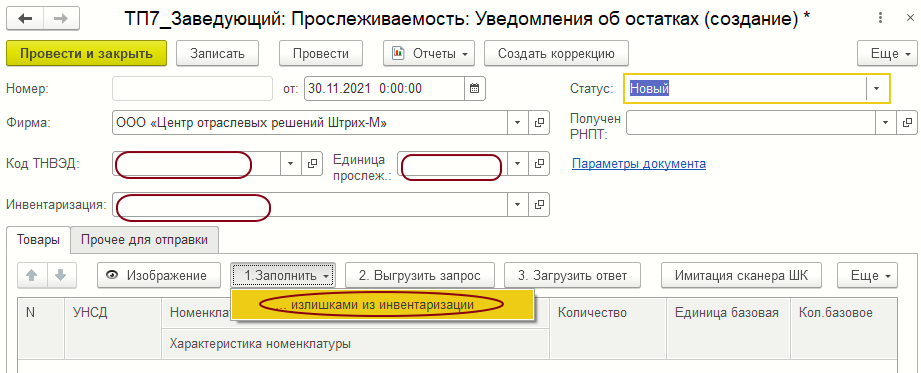Close the document form
921x373 pixels.
coord(910,18)
